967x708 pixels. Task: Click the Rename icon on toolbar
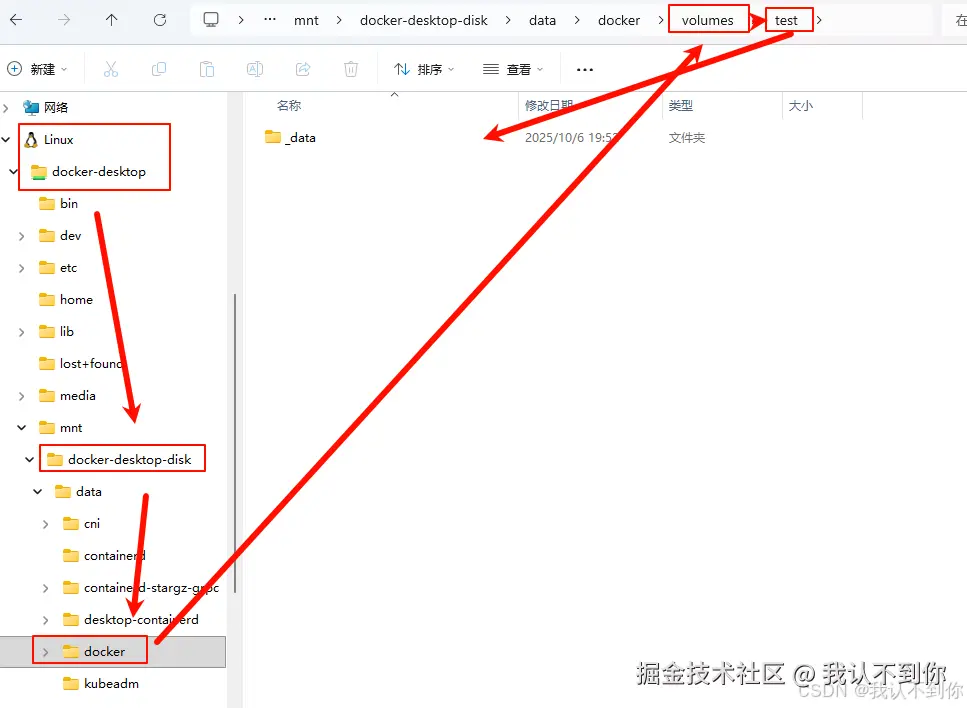click(254, 68)
